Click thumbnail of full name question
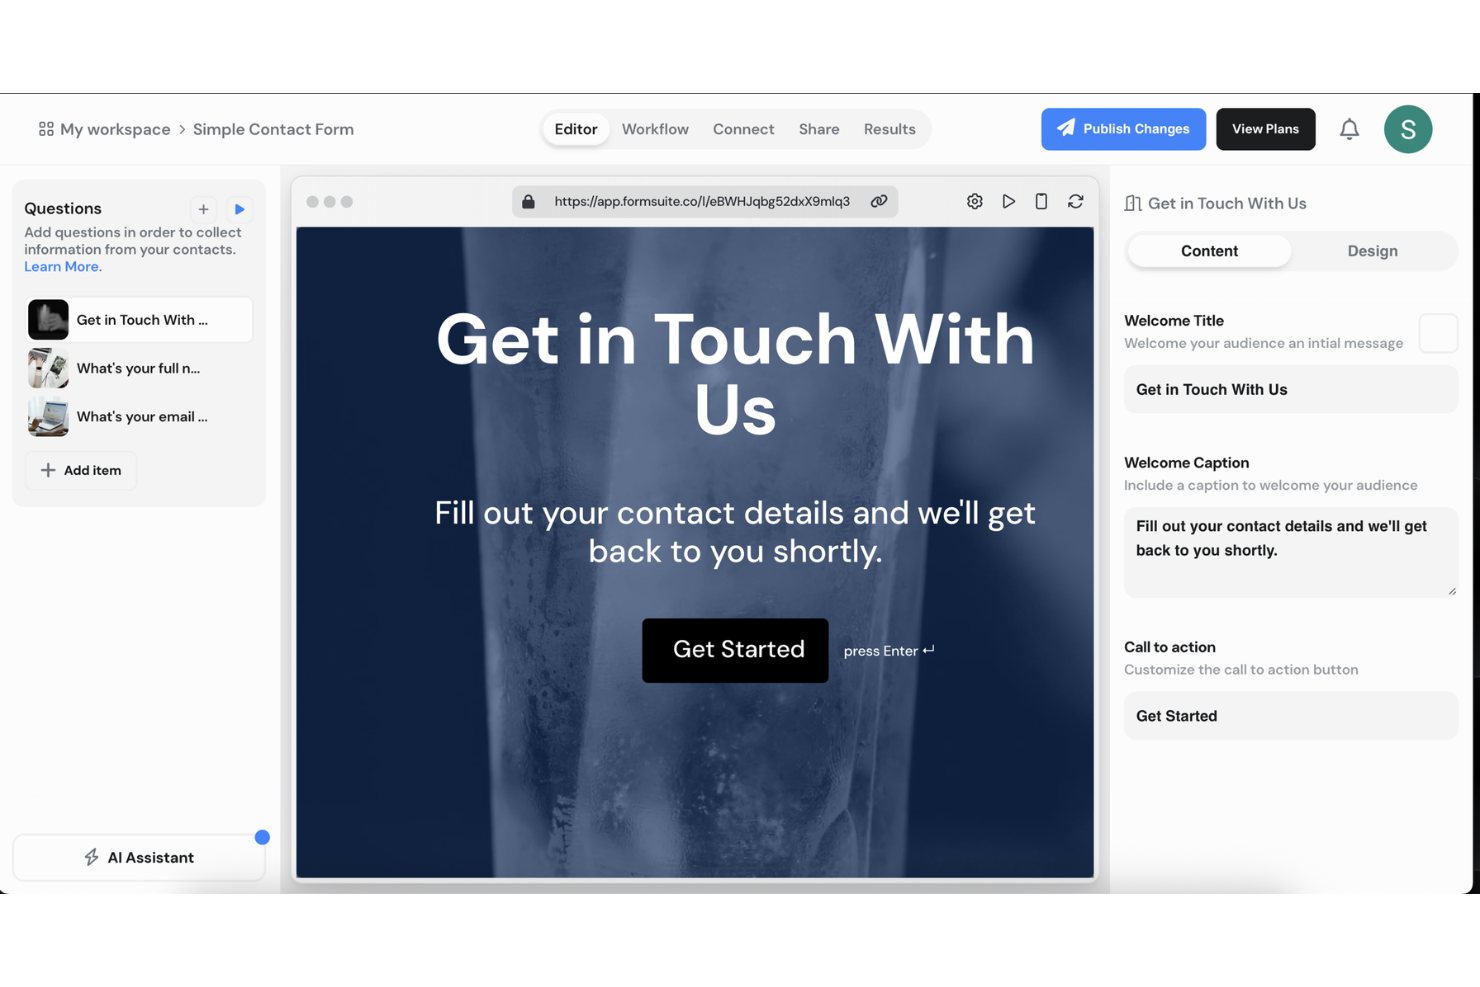1480x987 pixels. 48,368
